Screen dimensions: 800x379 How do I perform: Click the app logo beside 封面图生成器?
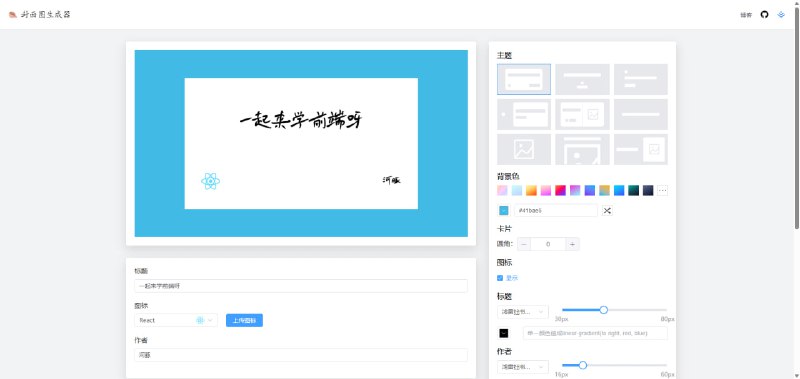coord(13,14)
